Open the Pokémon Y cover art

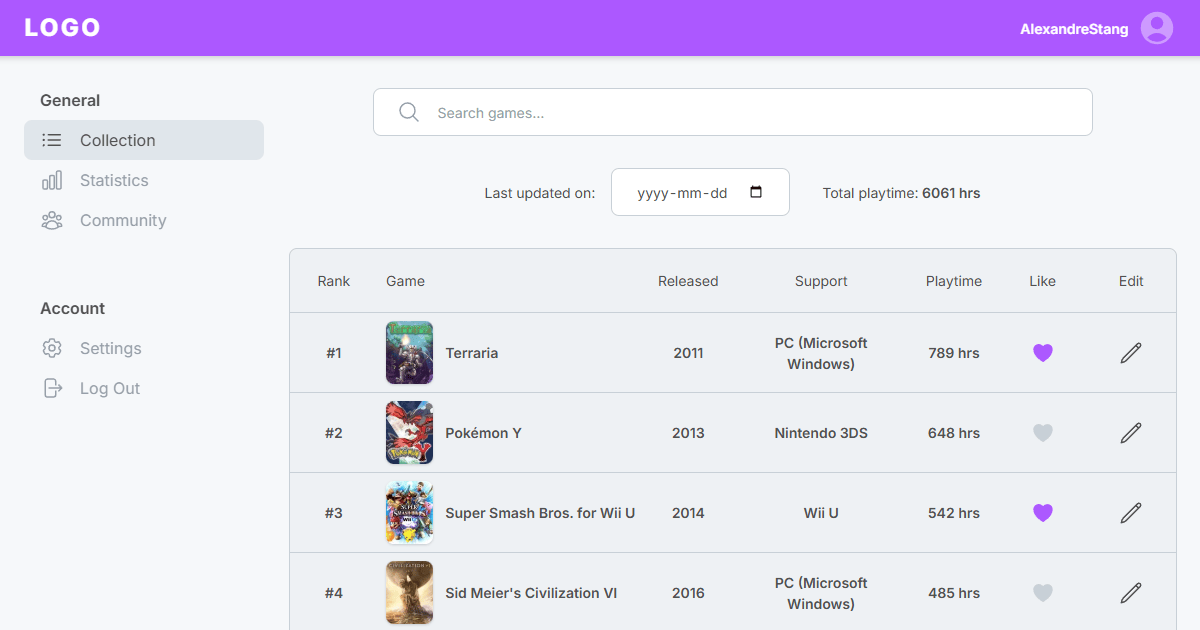pyautogui.click(x=410, y=433)
